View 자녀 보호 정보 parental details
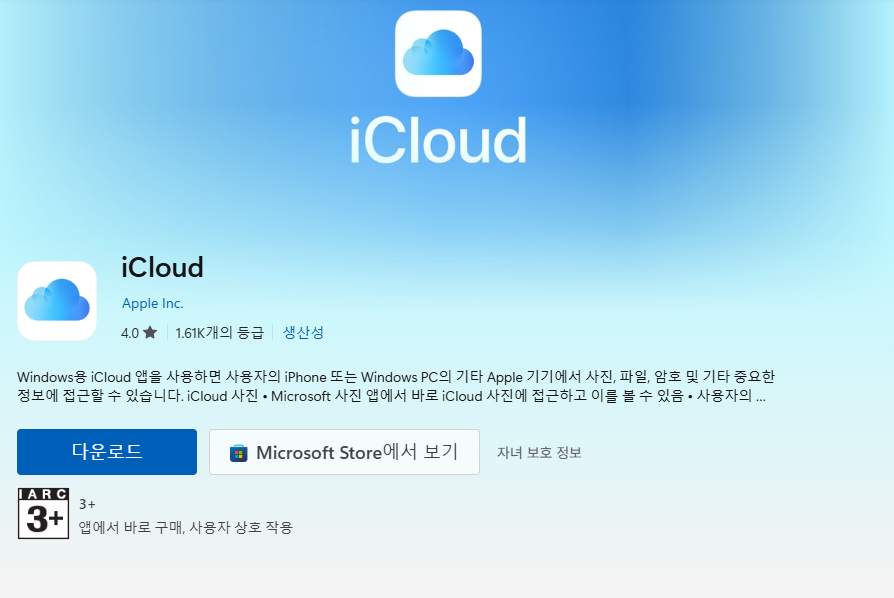This screenshot has width=894, height=598. point(540,452)
